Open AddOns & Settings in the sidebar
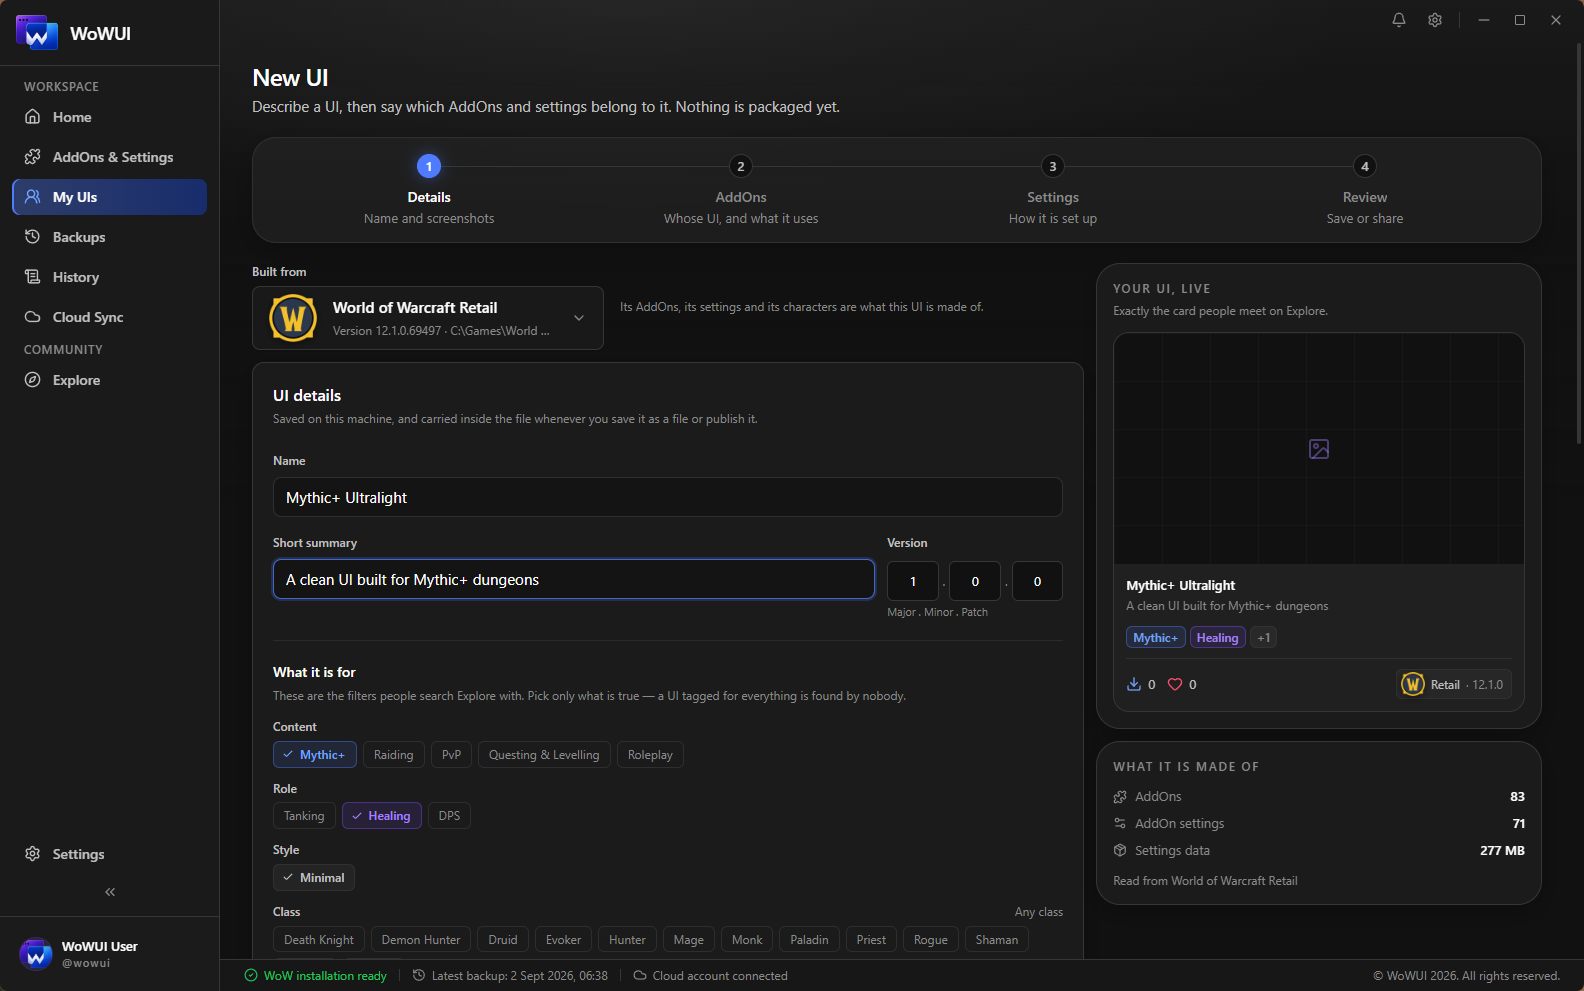The height and width of the screenshot is (991, 1584). (x=109, y=157)
